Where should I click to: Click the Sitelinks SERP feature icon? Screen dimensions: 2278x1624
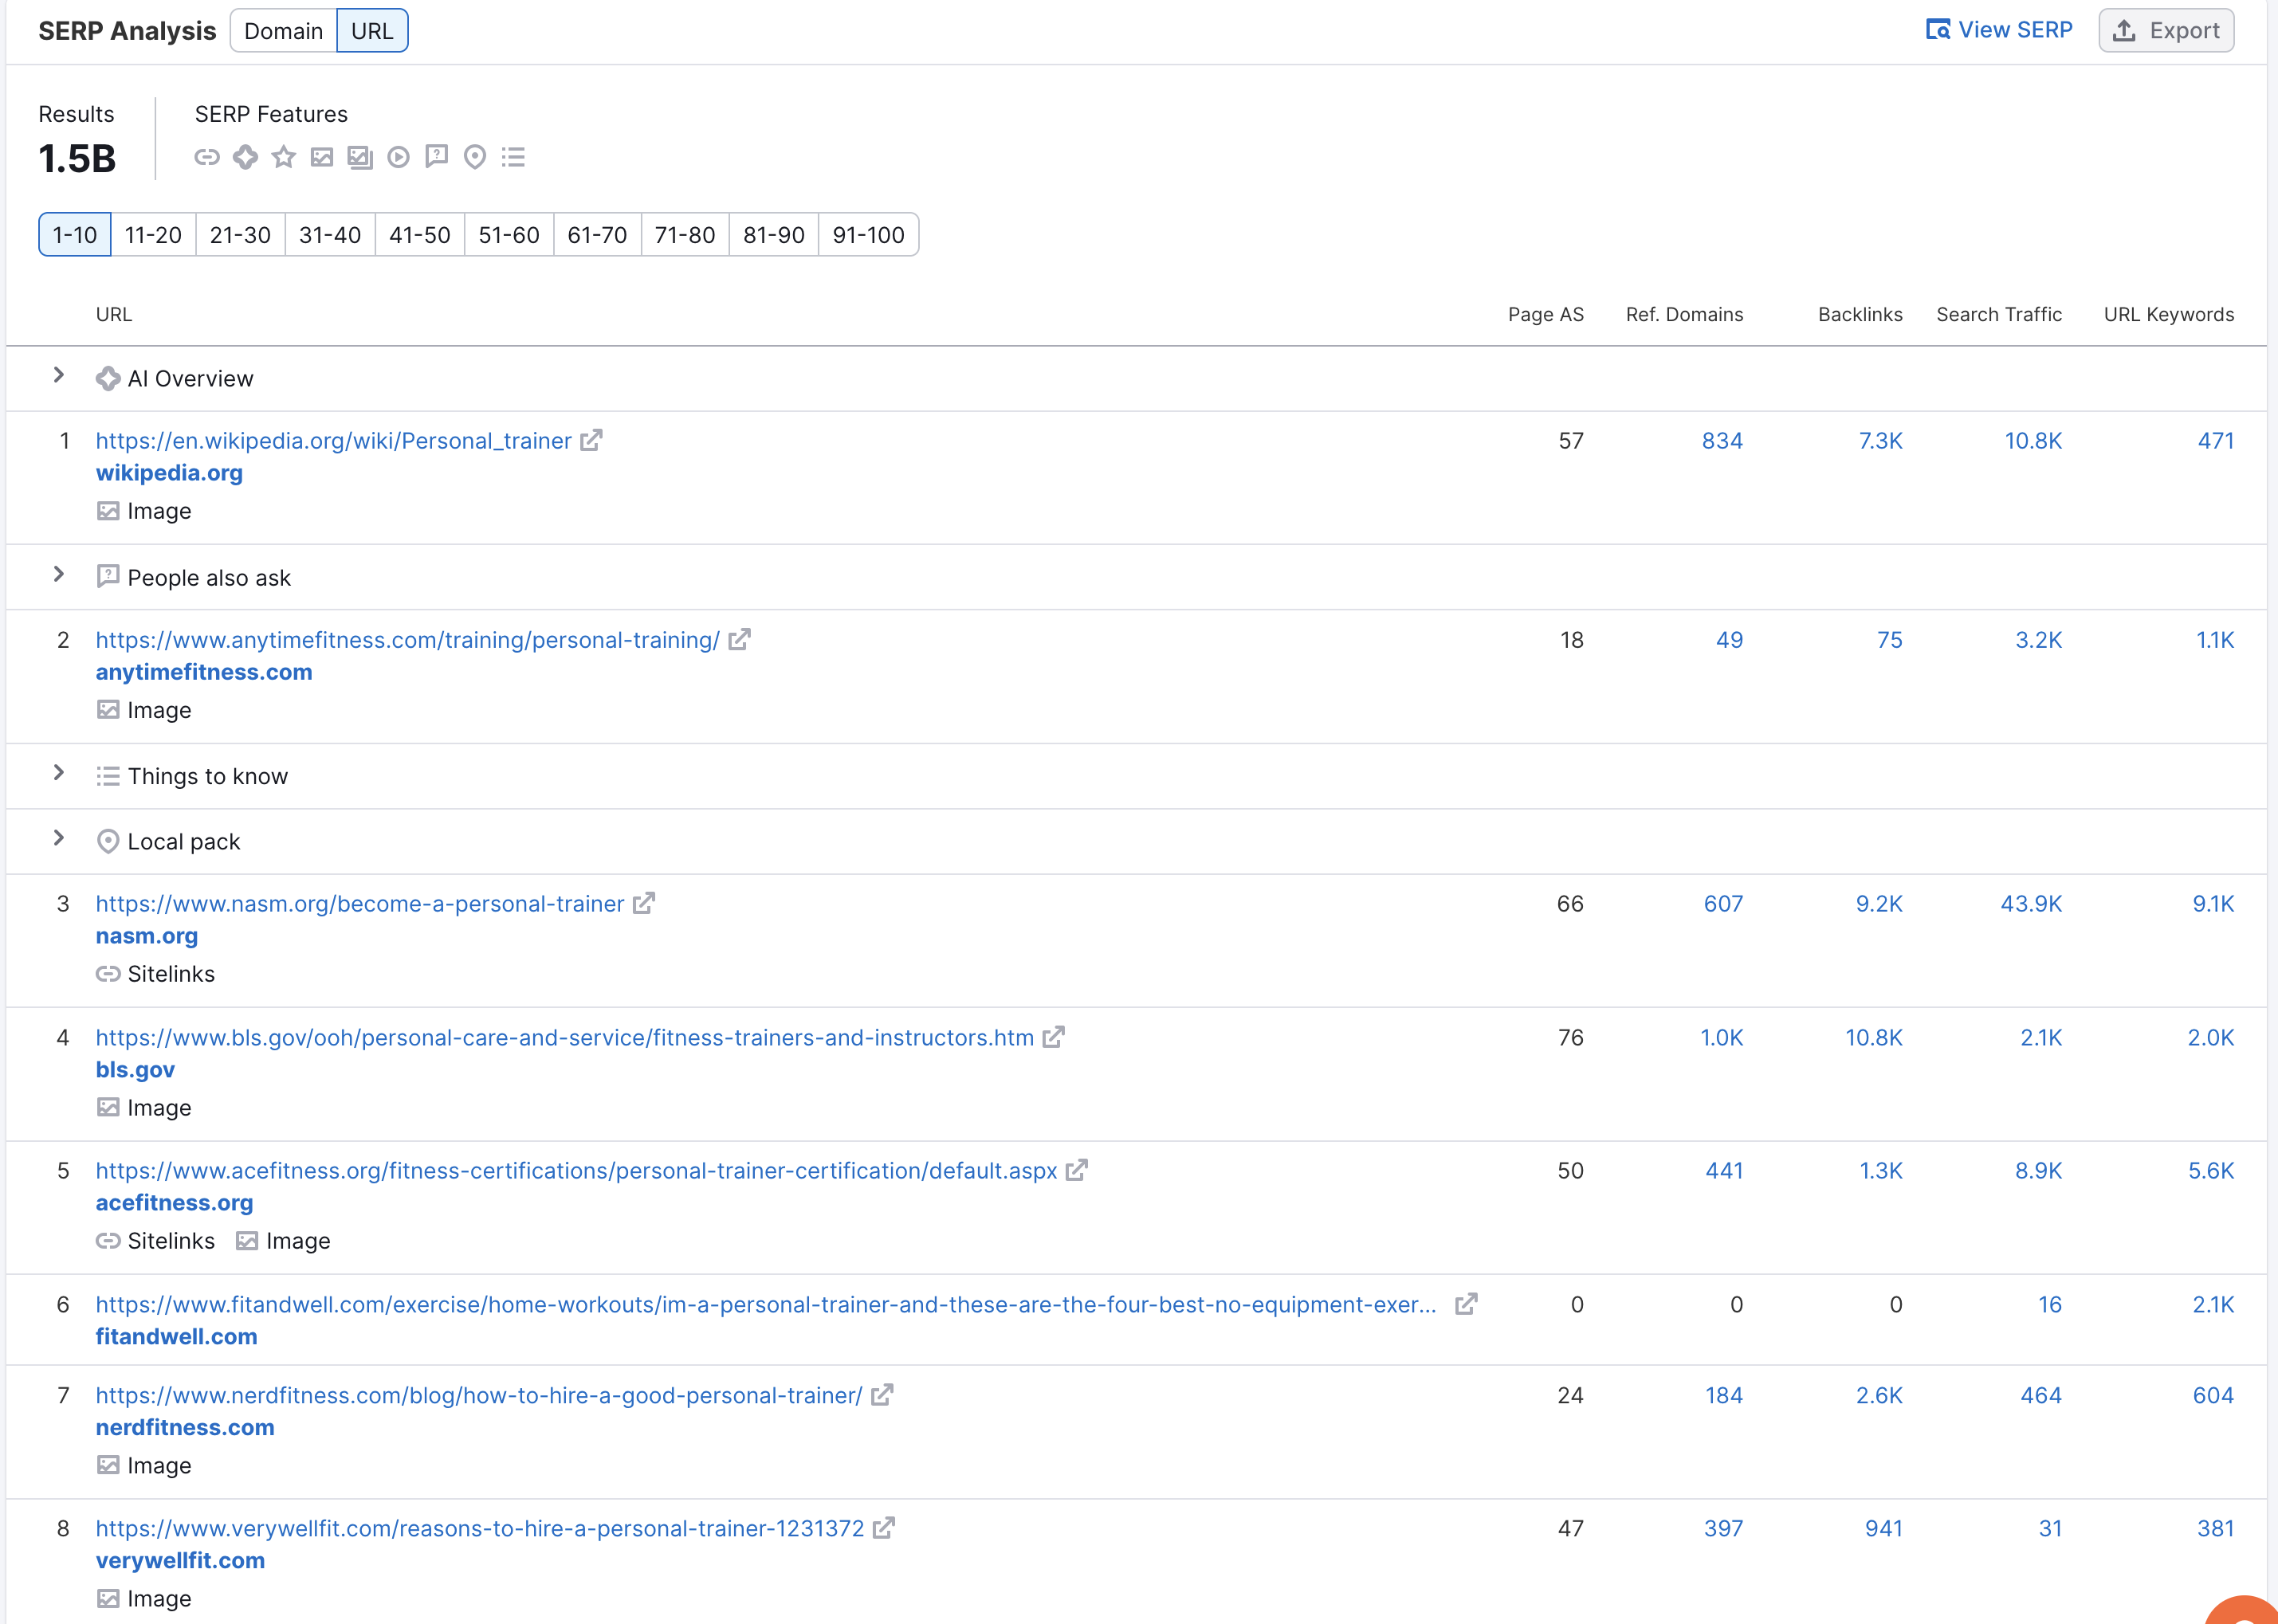coord(207,157)
